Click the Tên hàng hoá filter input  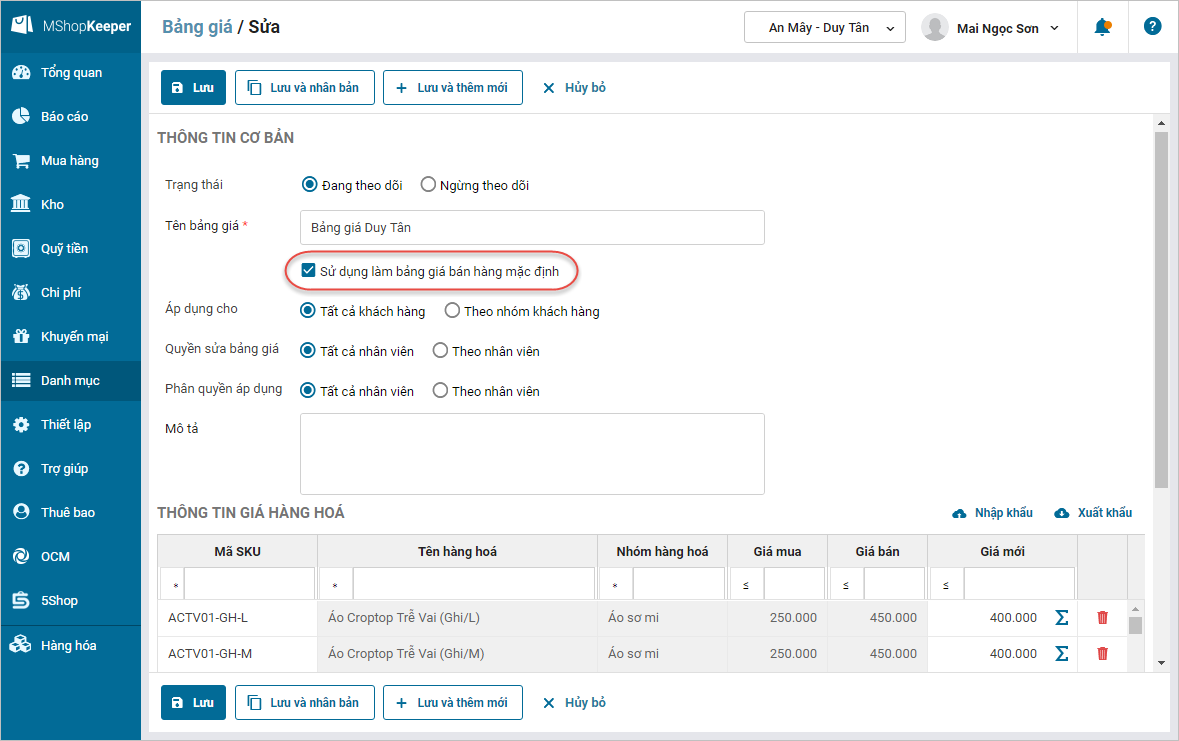[x=474, y=584]
